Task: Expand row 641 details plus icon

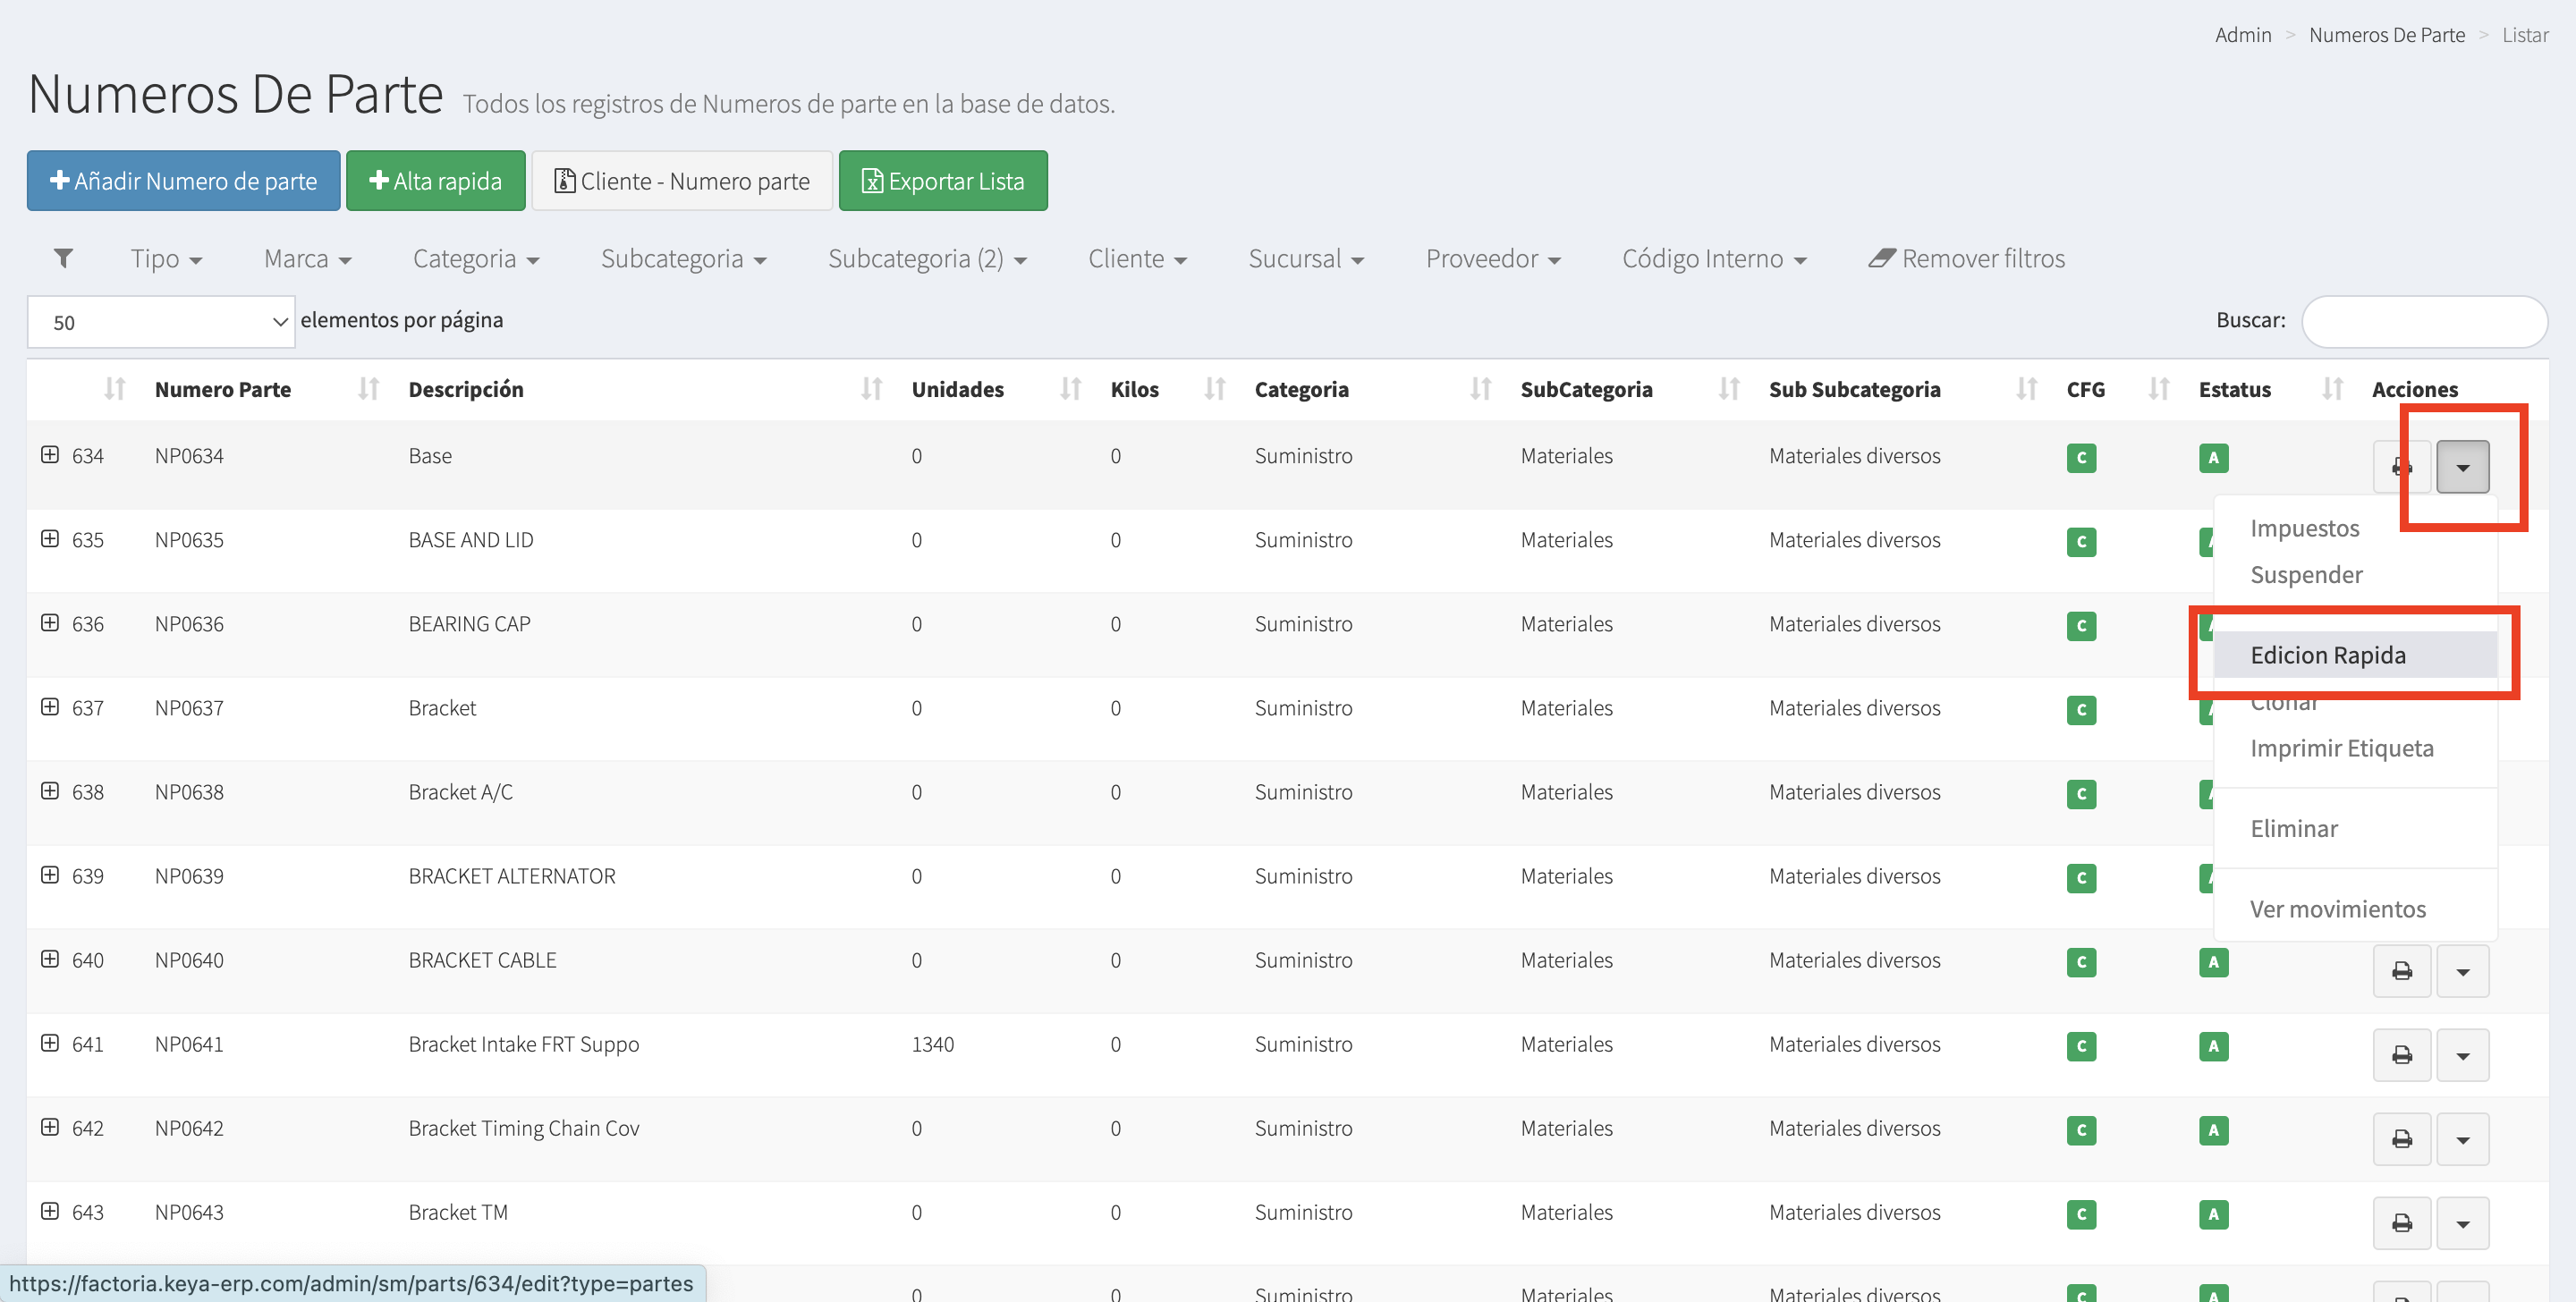Action: 50,1043
